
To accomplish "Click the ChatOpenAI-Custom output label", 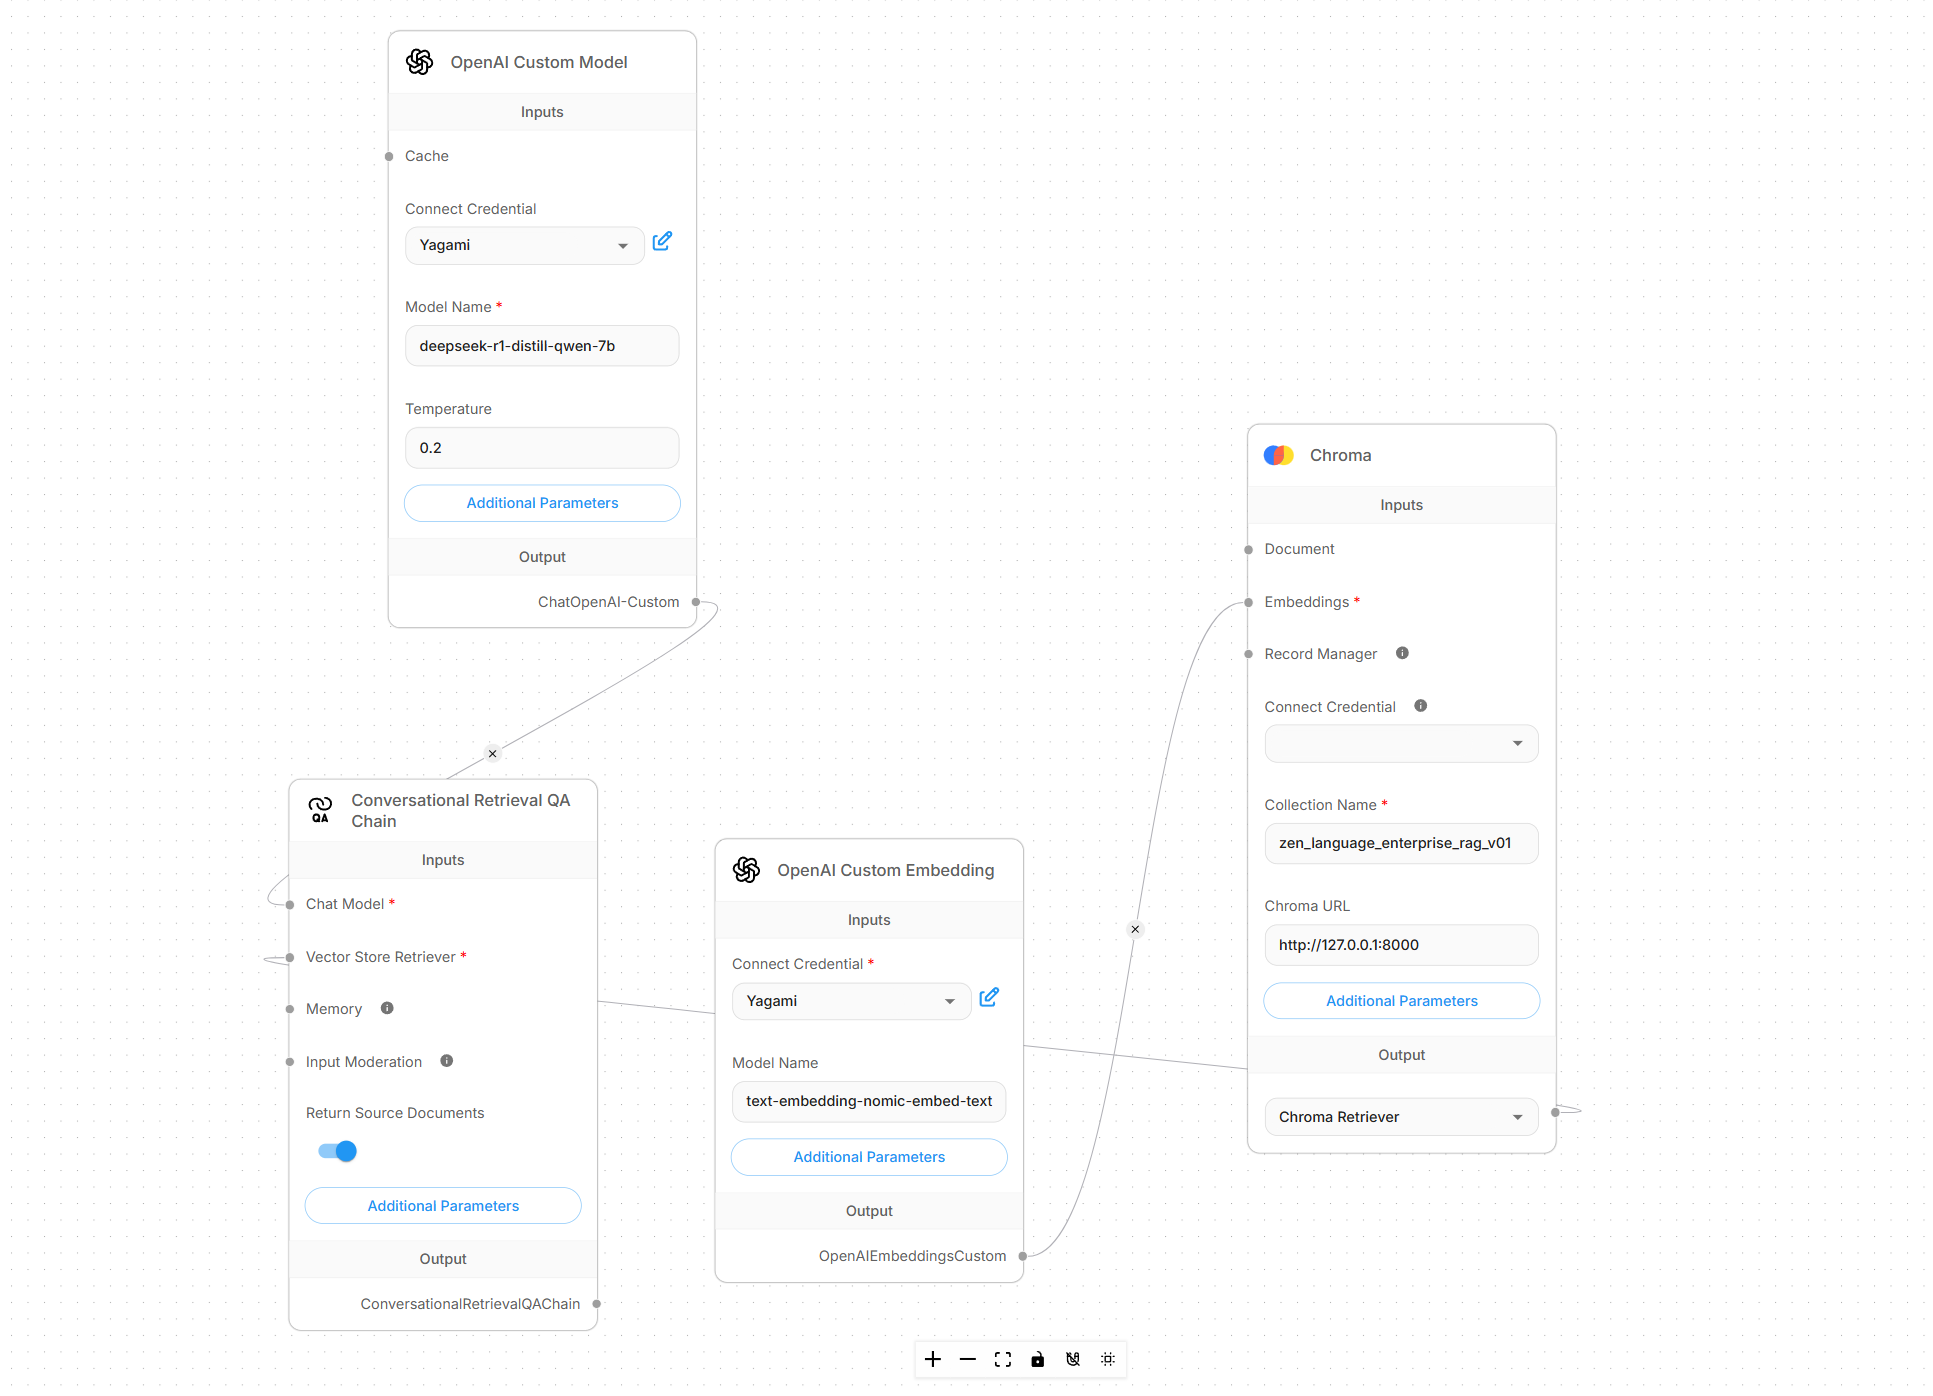I will coord(608,602).
